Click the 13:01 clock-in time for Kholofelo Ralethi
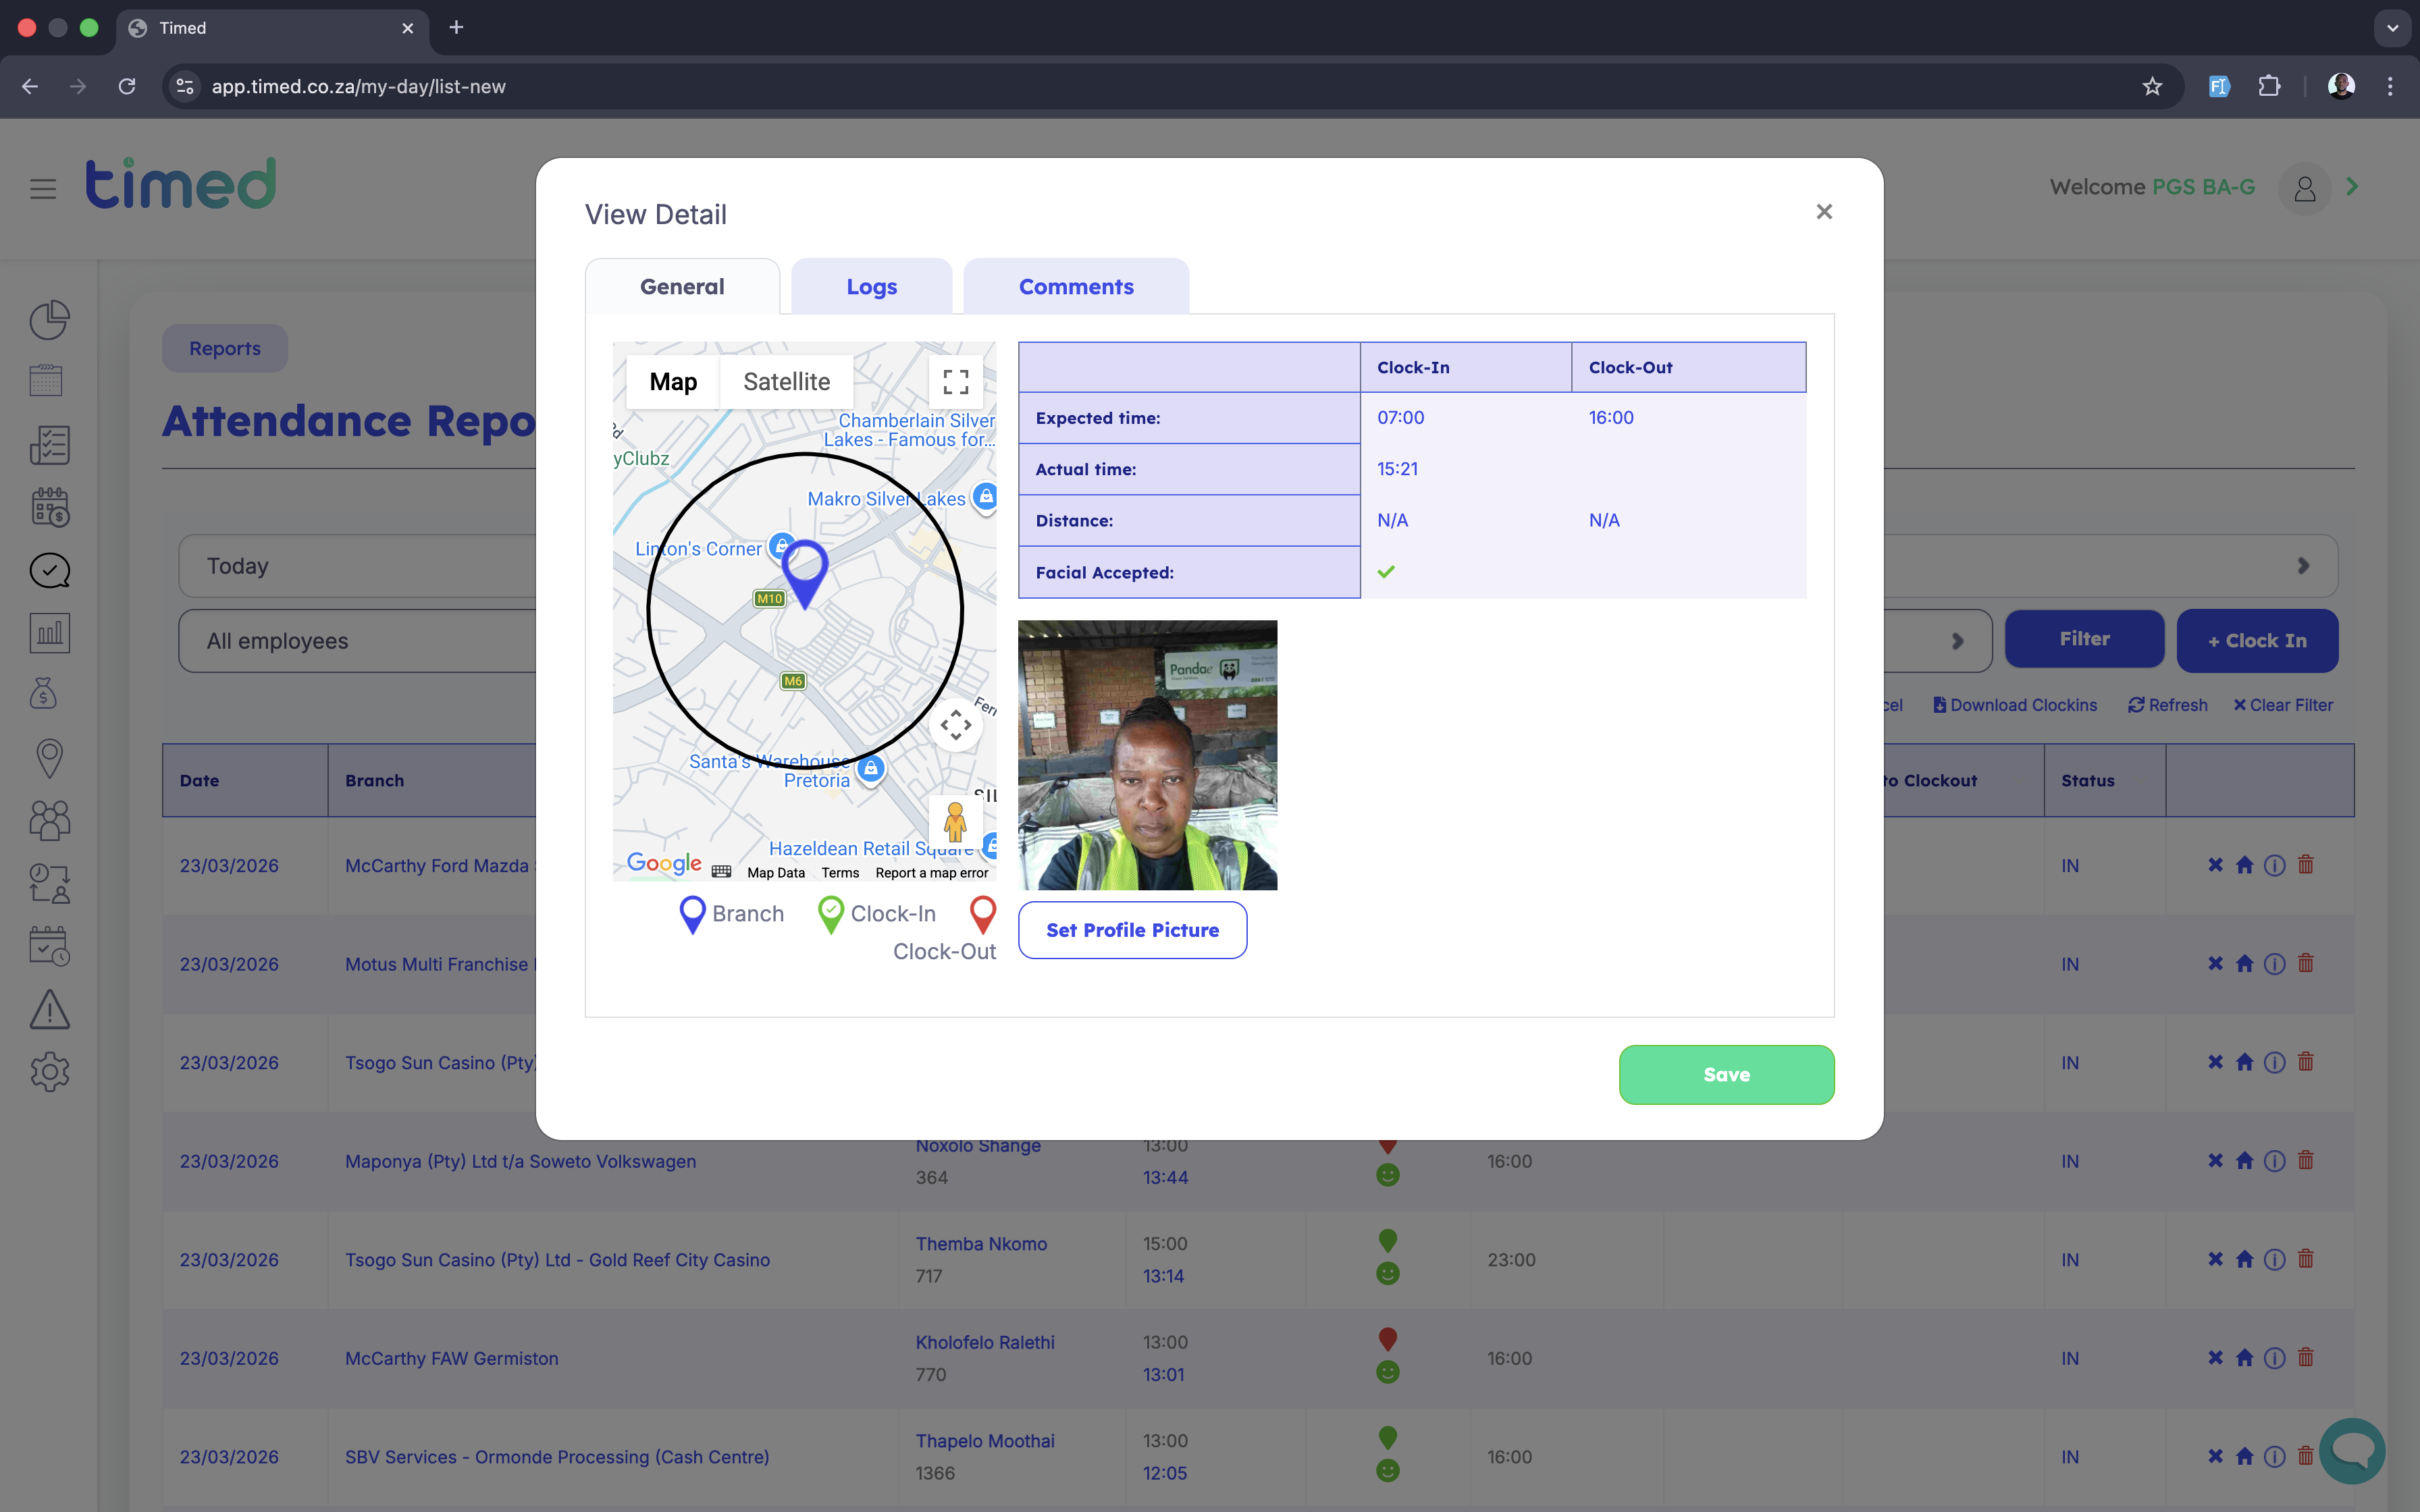 (1164, 1374)
